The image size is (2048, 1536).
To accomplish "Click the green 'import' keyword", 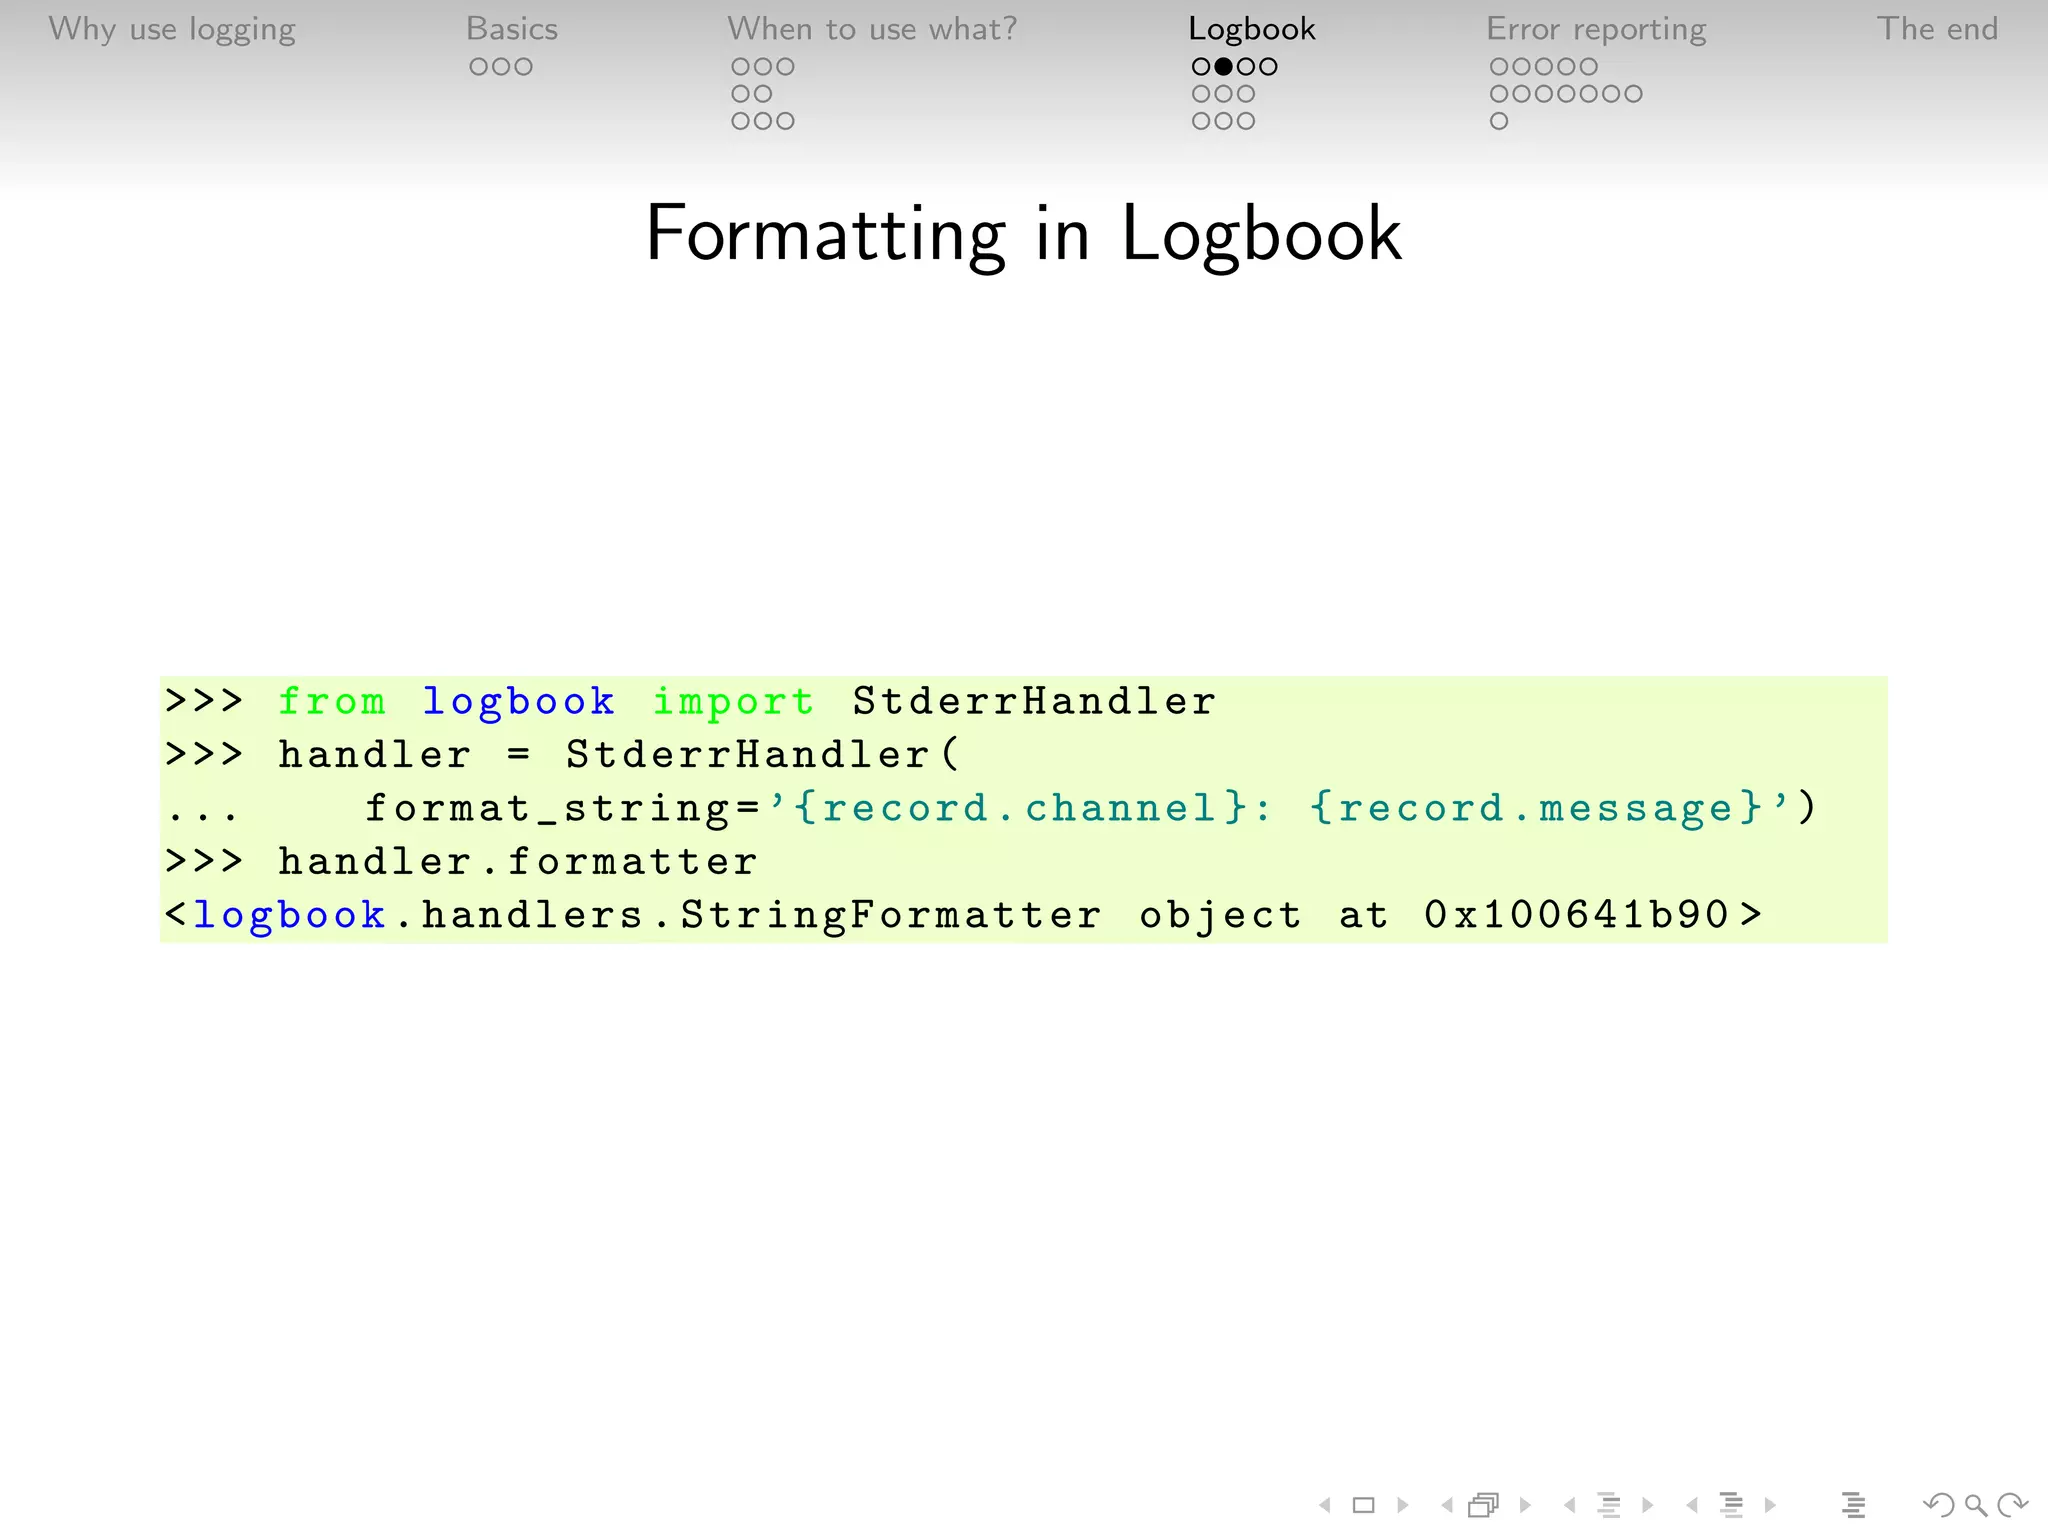I will point(733,702).
